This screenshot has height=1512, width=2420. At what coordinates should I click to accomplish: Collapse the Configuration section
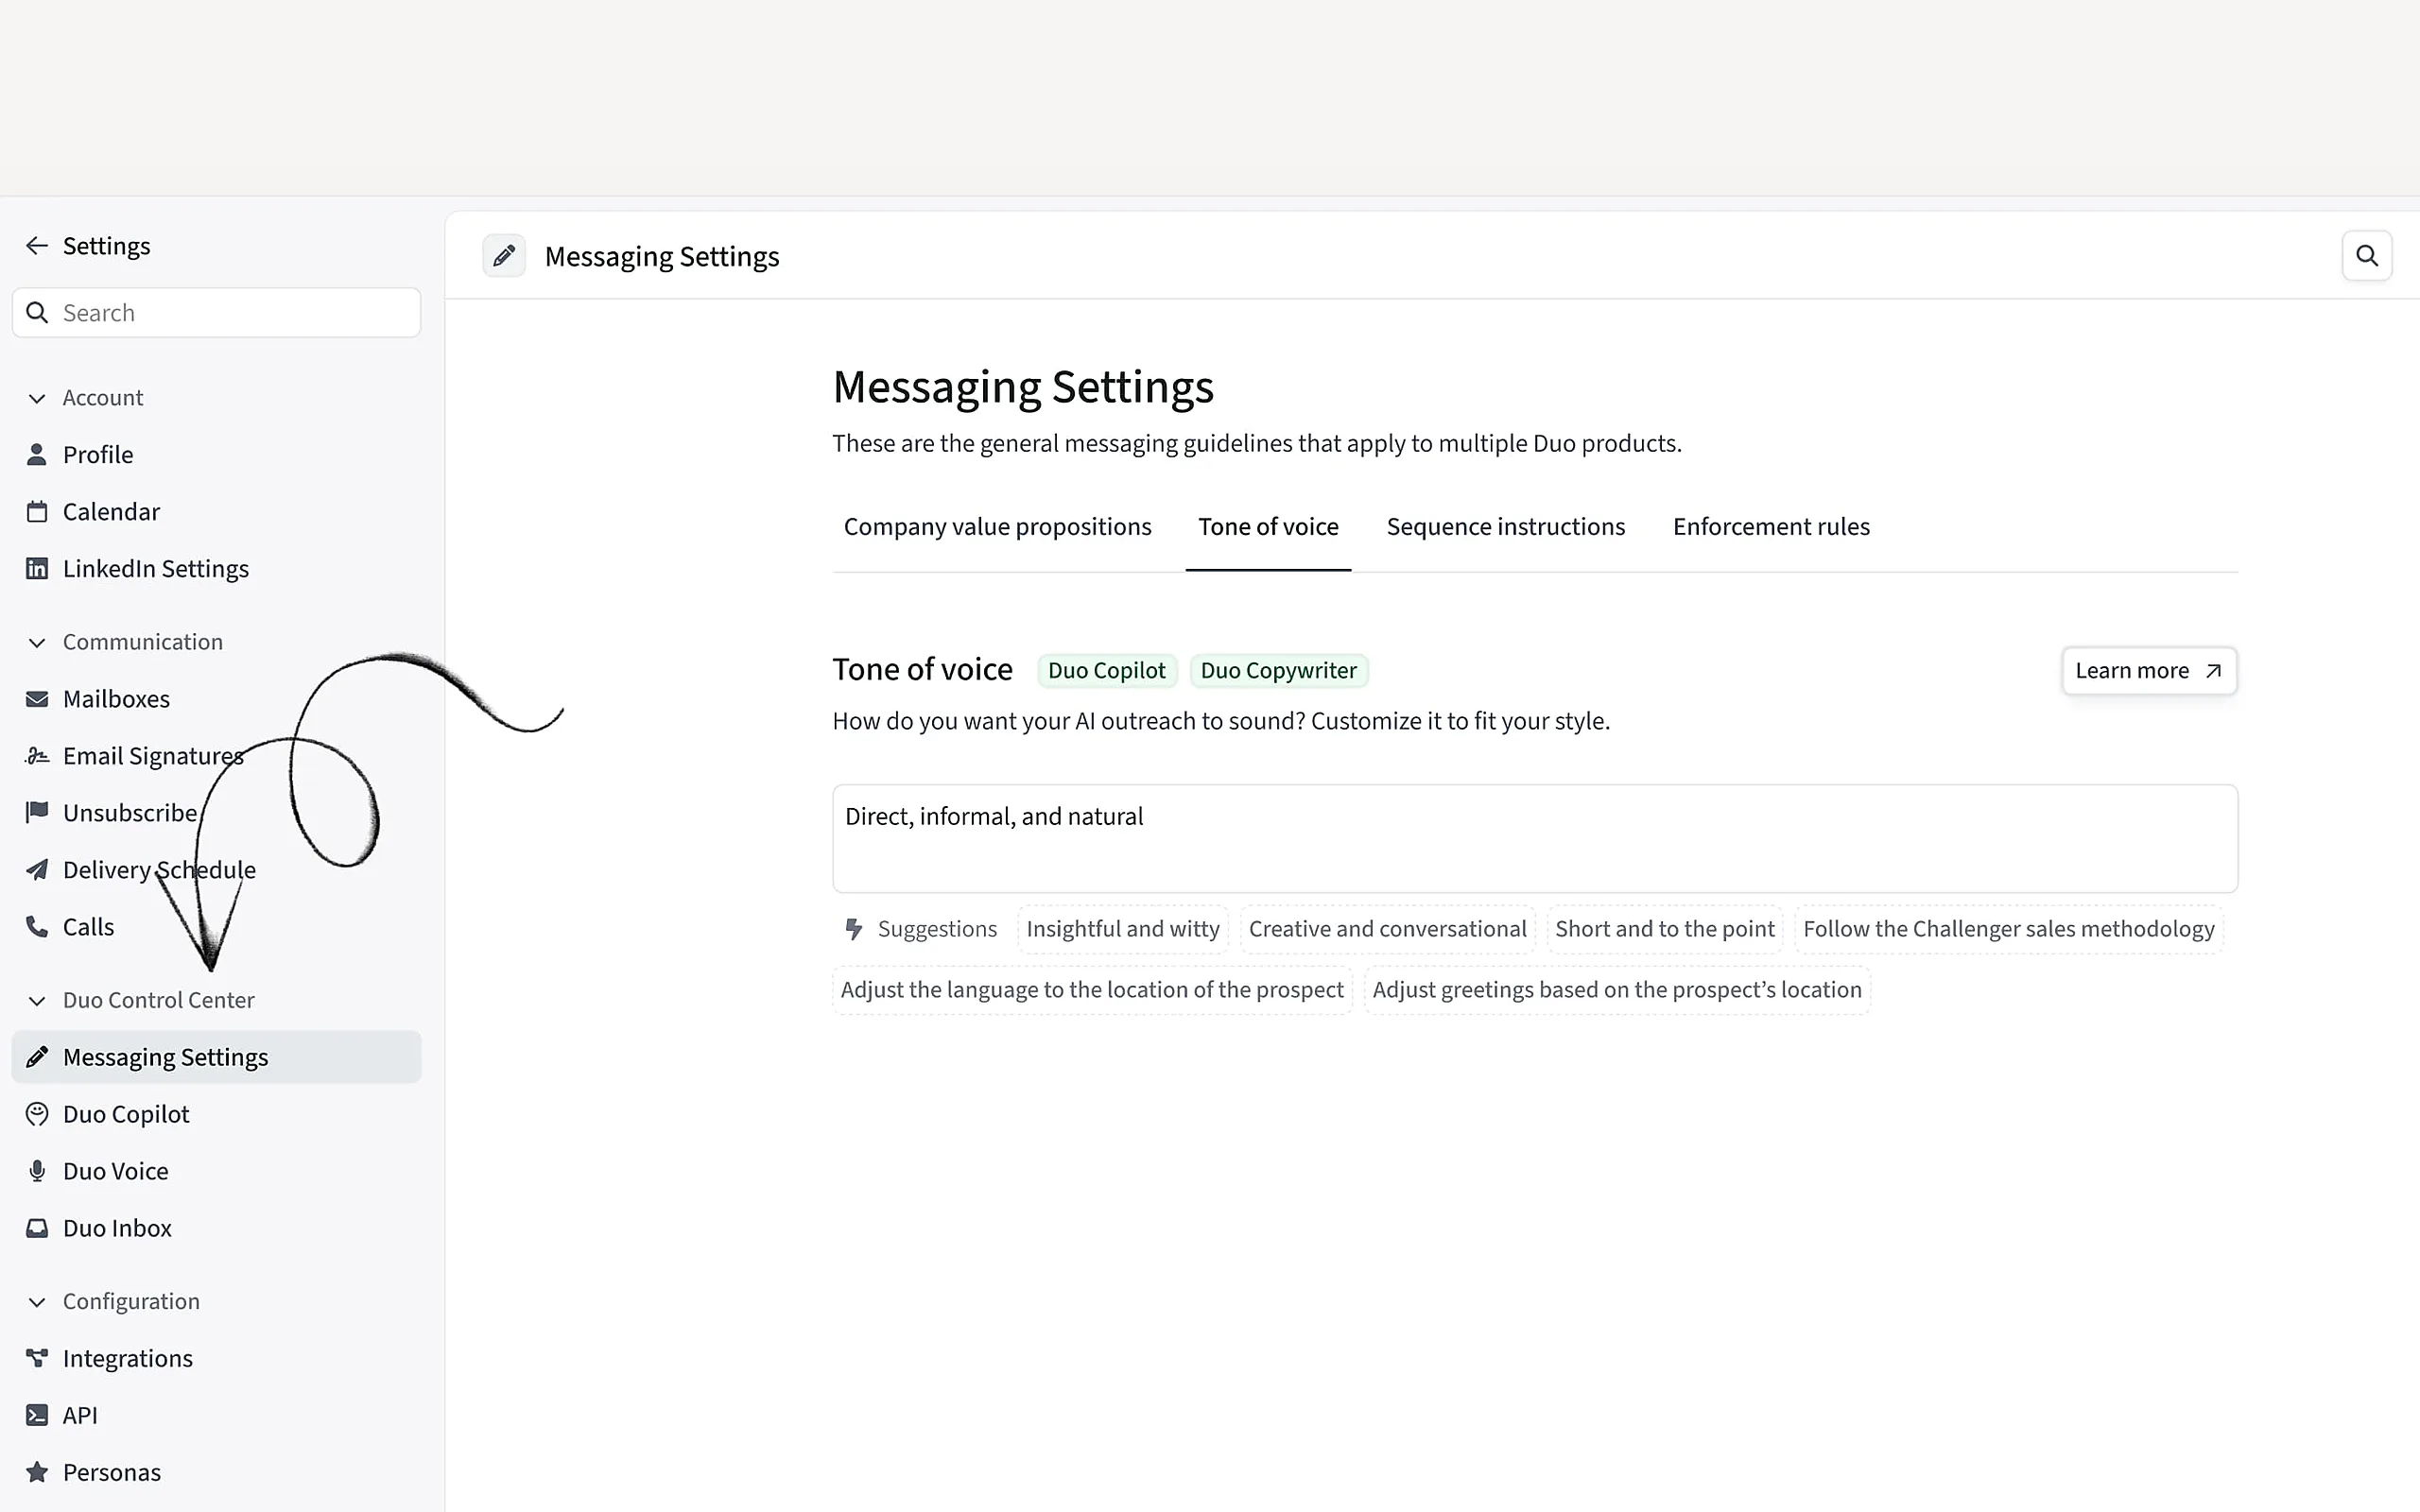coord(37,1301)
